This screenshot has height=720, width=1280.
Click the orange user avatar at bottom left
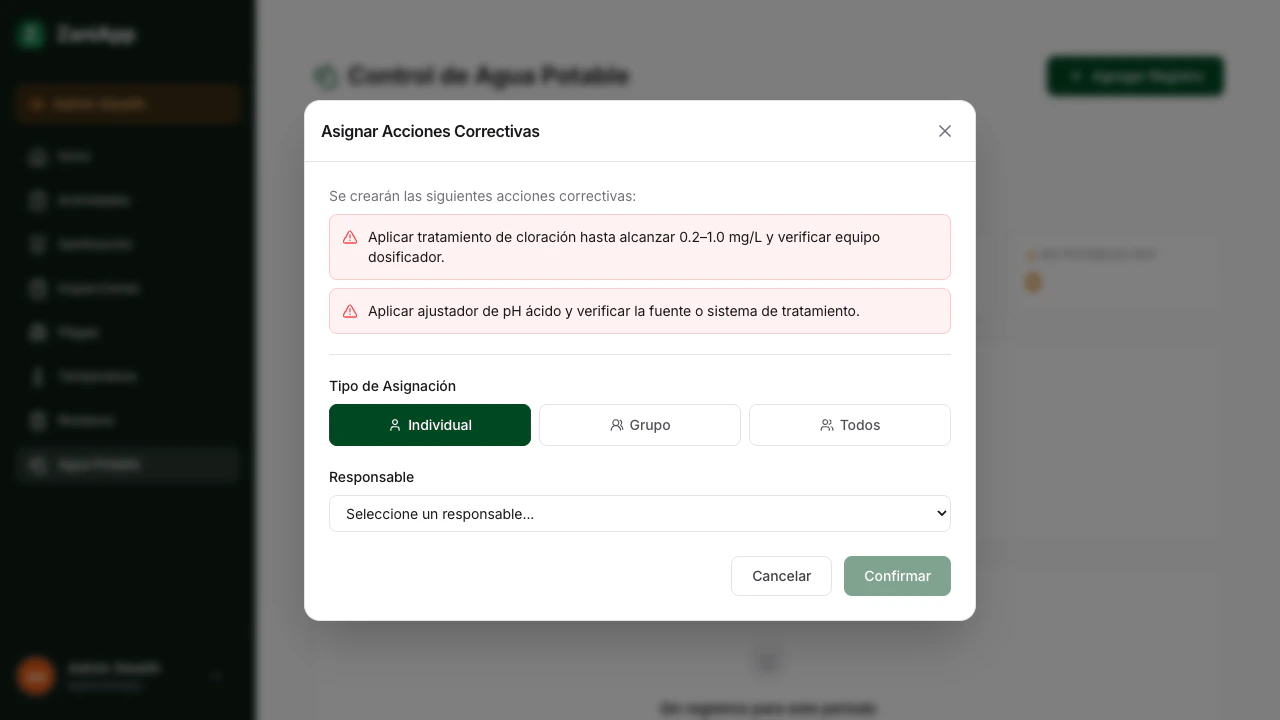(x=36, y=676)
